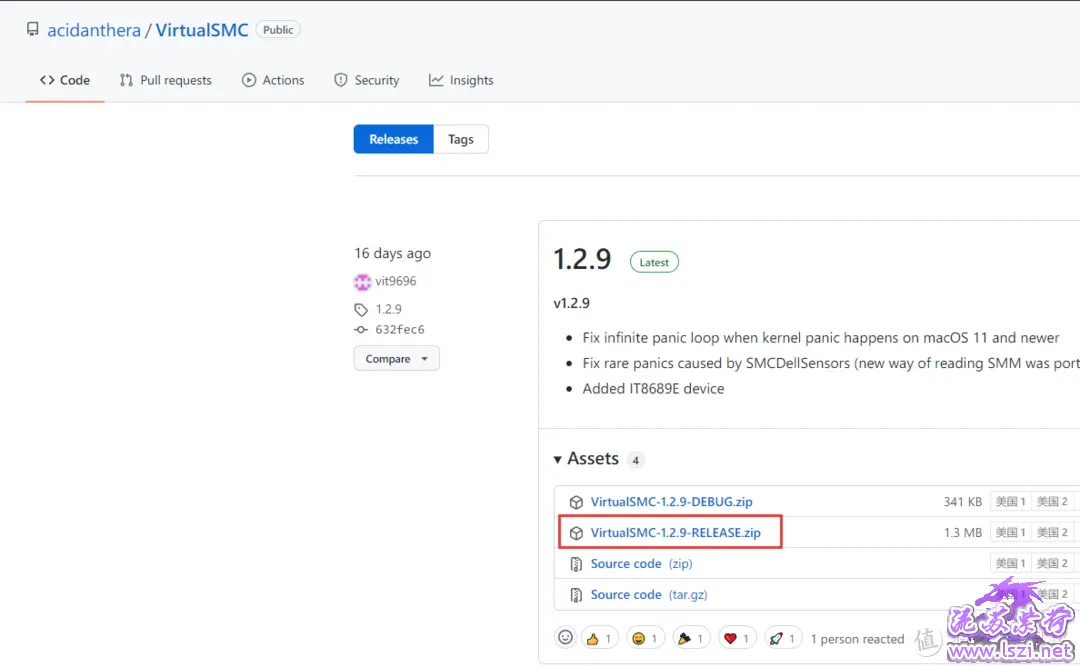Click 美国 2 mirror for RELEASE.zip
1080x667 pixels.
[1052, 533]
